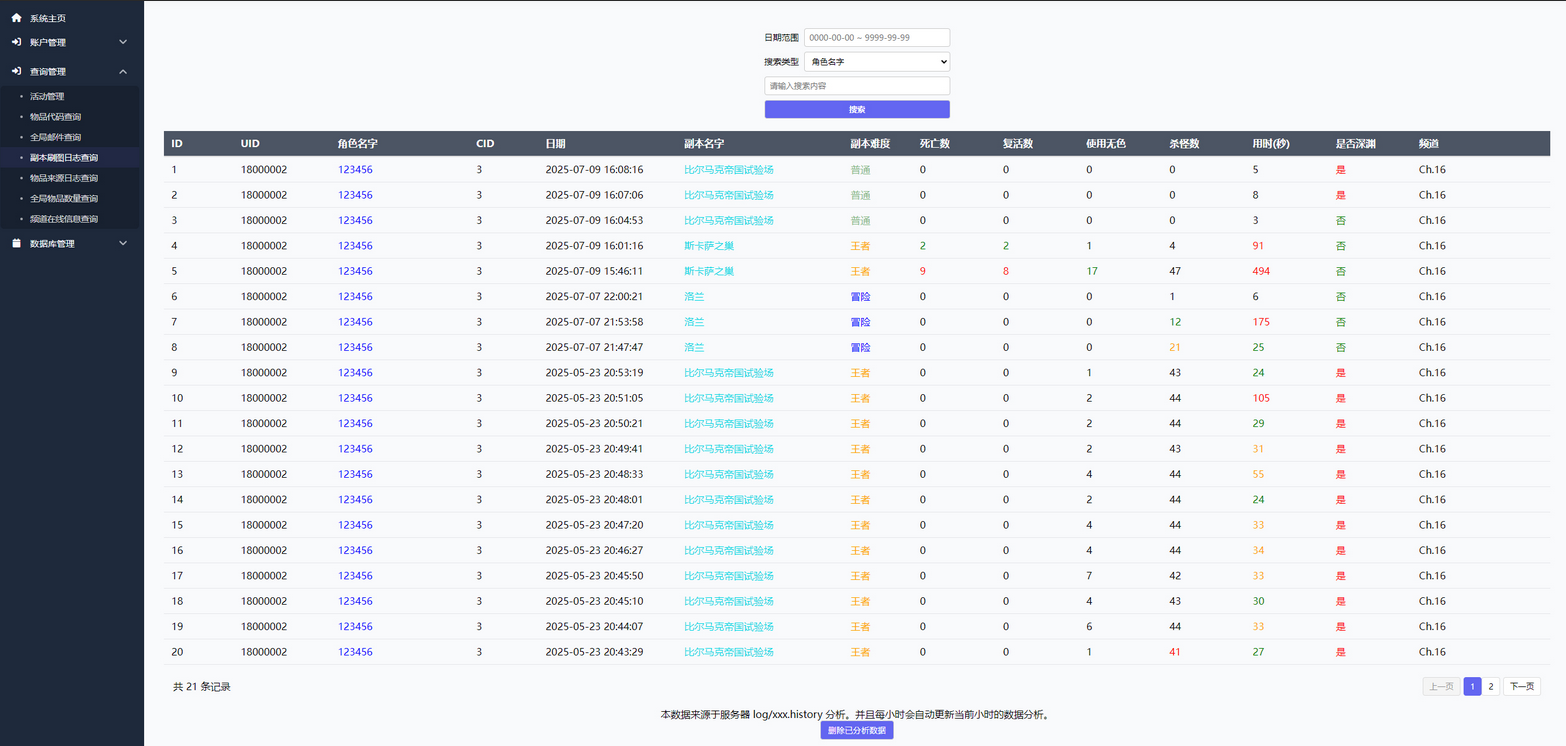Screen dimensions: 1566x746
Task: Click the 日期范围 date input field
Action: point(876,37)
